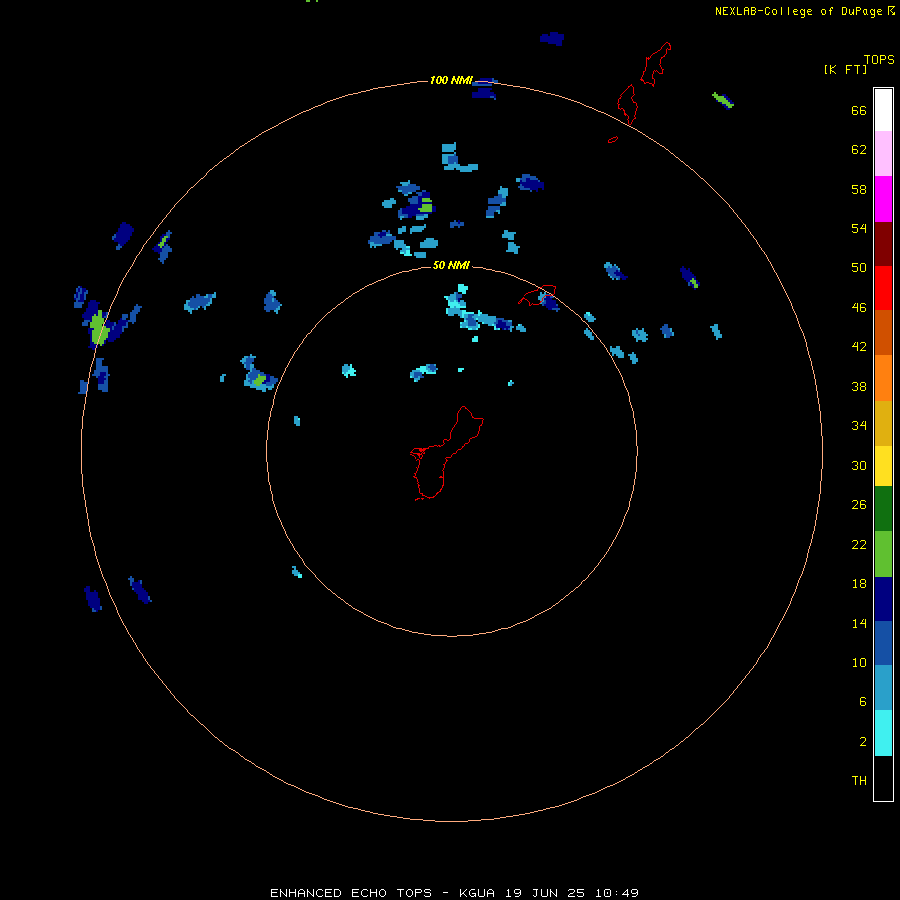Click the large green echo on west 100 NMI ring
The height and width of the screenshot is (900, 900).
click(x=99, y=327)
